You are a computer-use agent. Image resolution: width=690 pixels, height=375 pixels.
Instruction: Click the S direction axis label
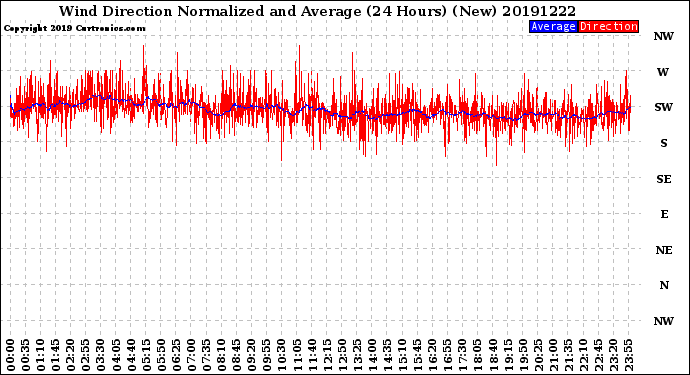664,143
